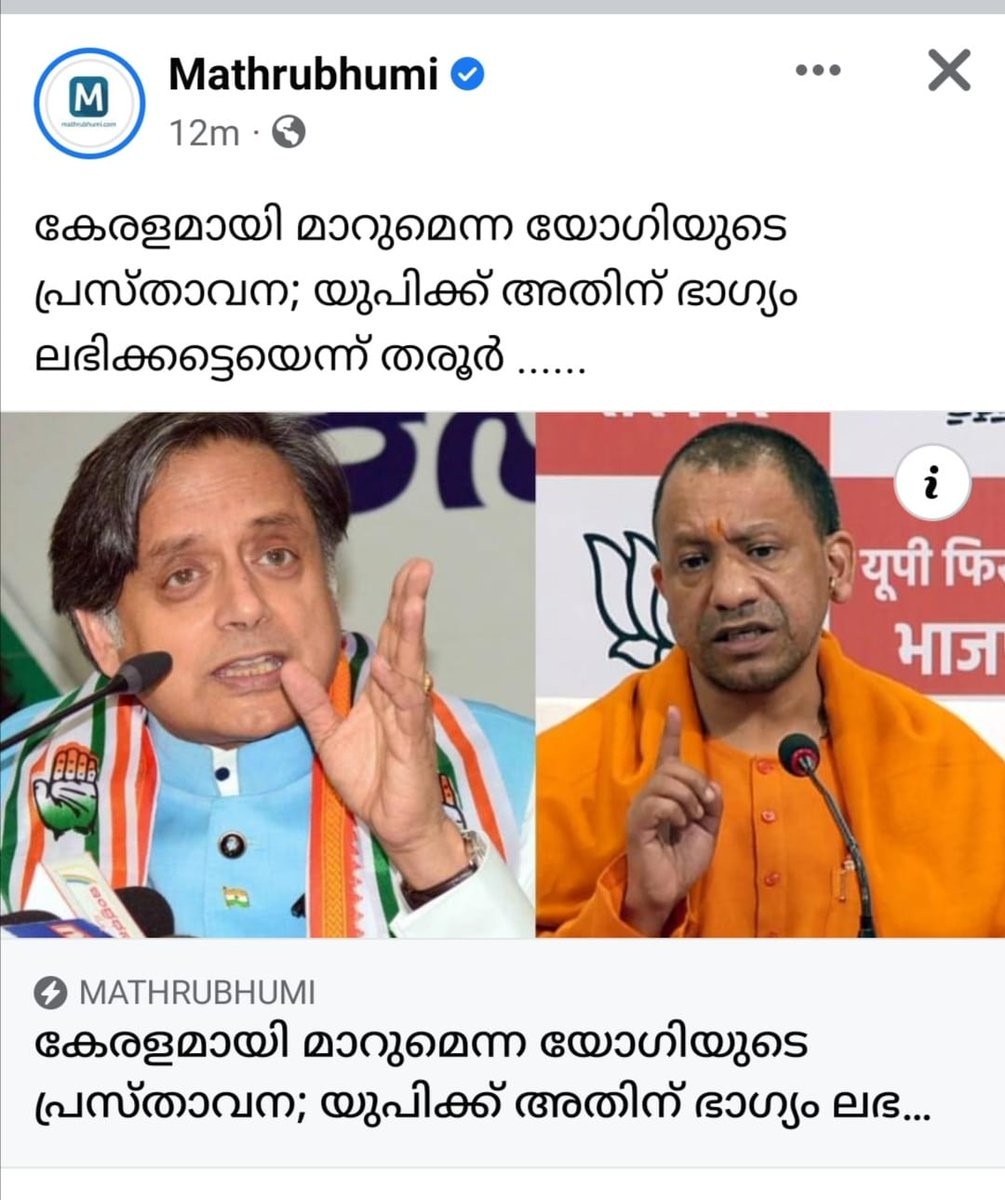1005x1200 pixels.
Task: Click the photo of man in orange robe
Action: [770, 674]
